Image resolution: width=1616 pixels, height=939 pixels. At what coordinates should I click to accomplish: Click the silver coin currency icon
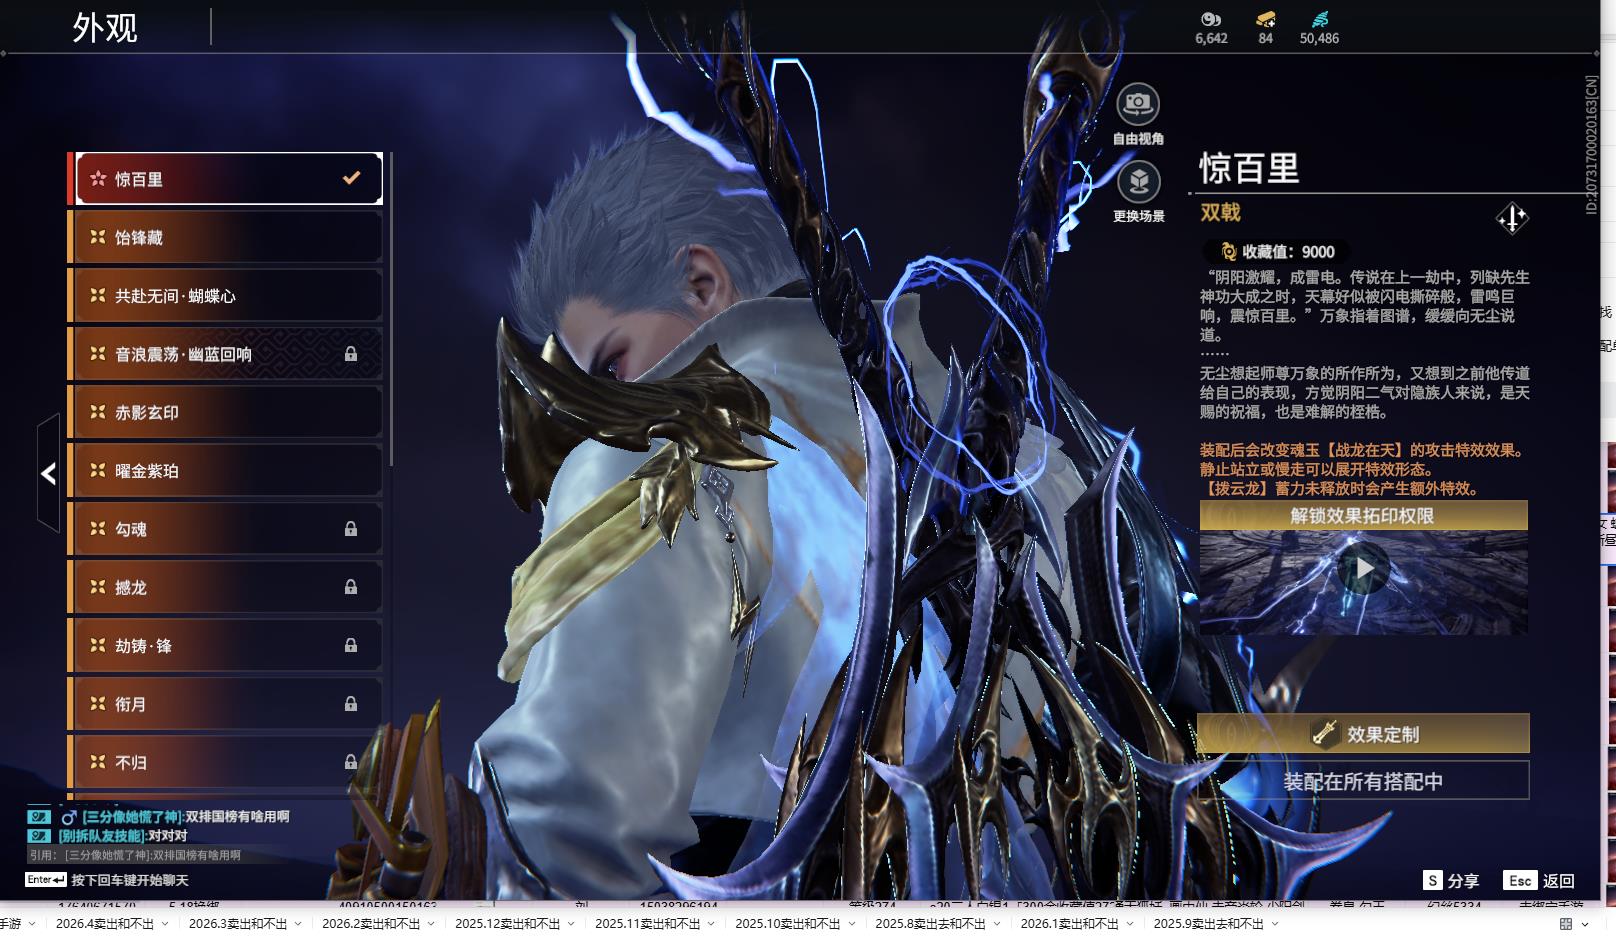click(x=1210, y=19)
